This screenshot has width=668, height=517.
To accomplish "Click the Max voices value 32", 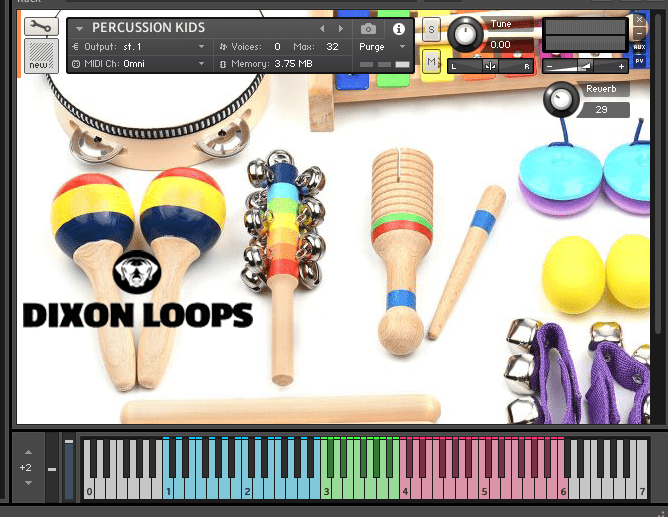I will tap(332, 46).
